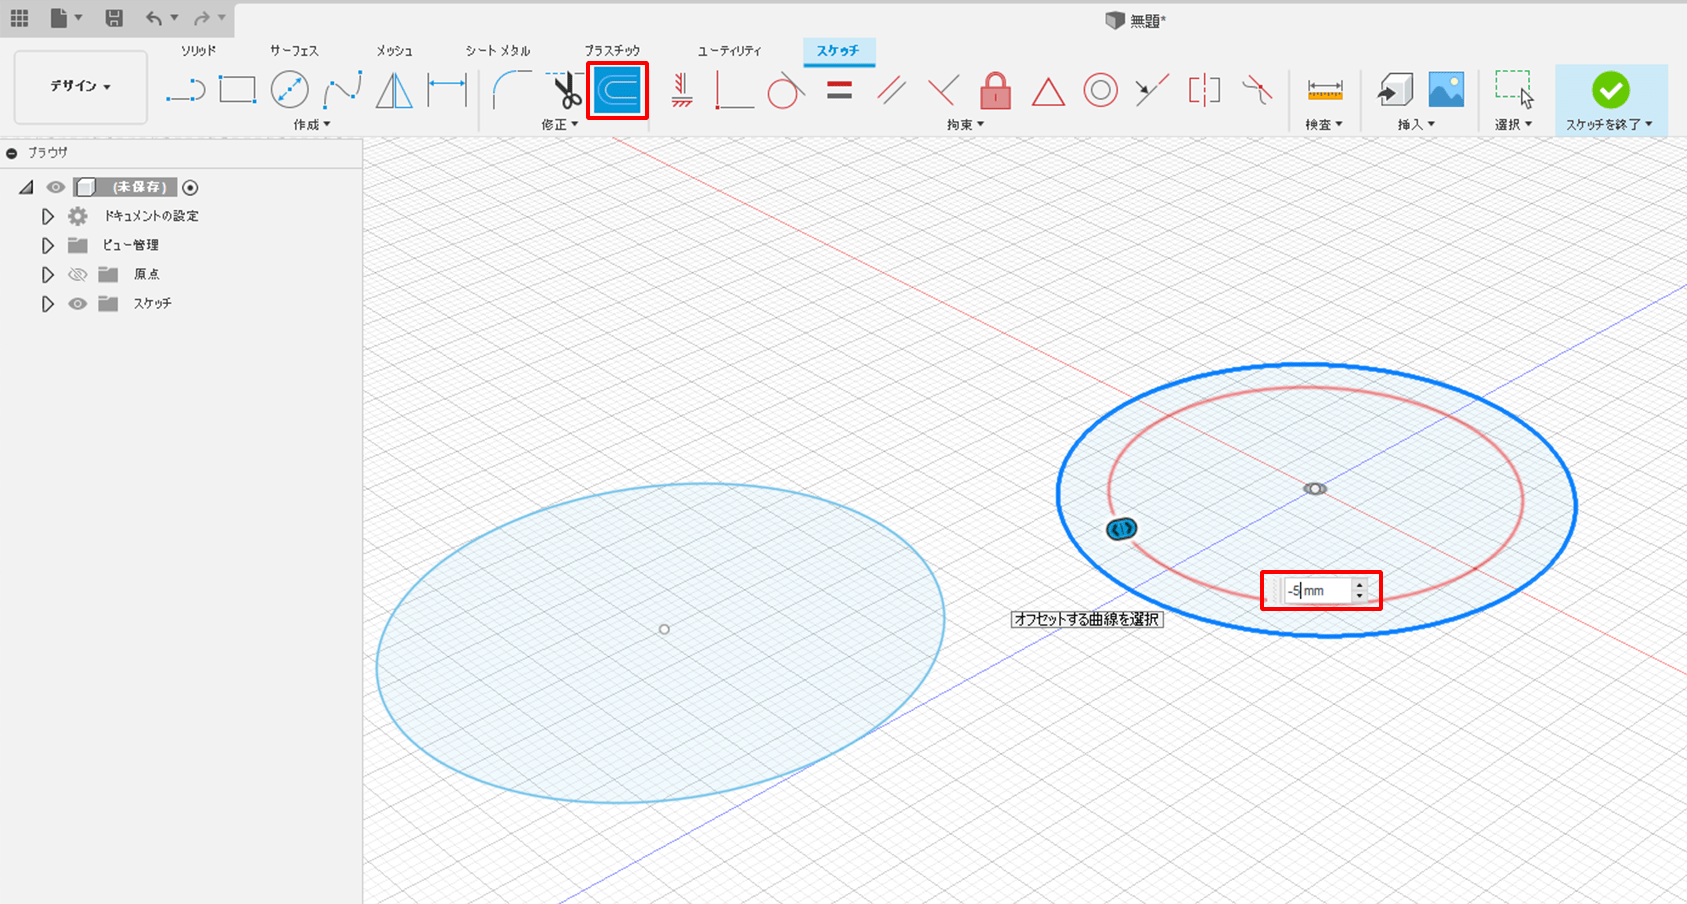
Task: Show the hidden 原点 folder
Action: click(x=77, y=275)
